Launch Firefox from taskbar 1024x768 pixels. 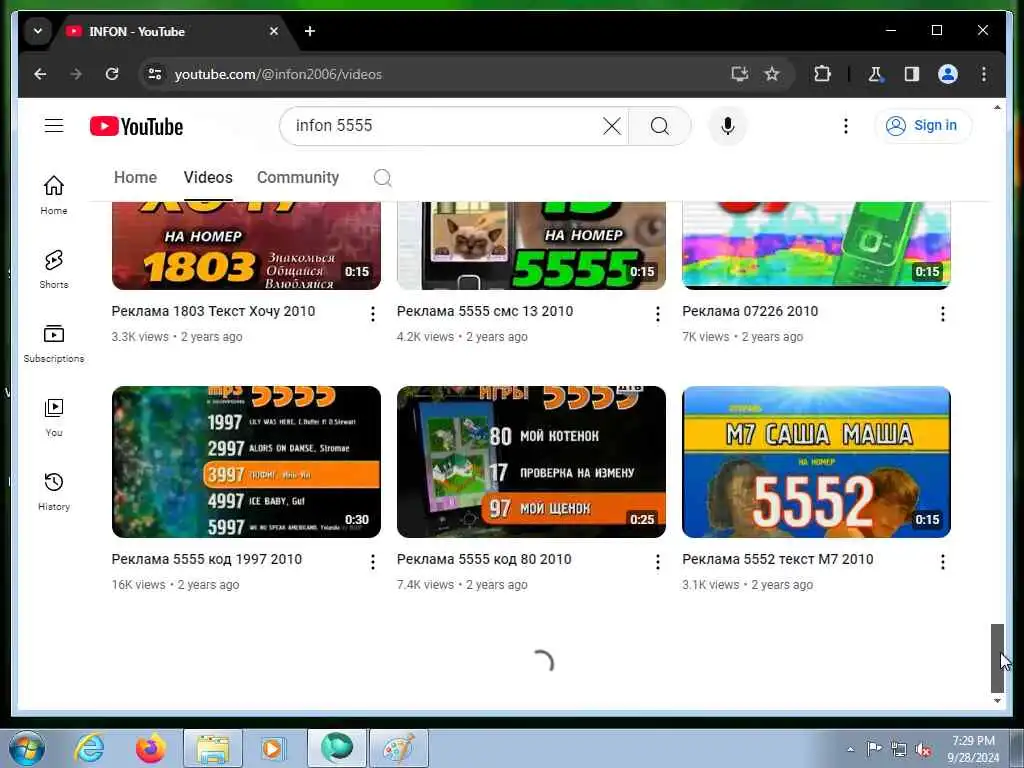[151, 748]
